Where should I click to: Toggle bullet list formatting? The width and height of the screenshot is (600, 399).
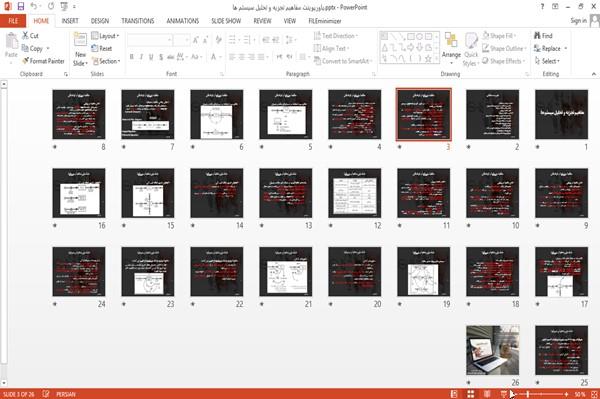click(233, 39)
